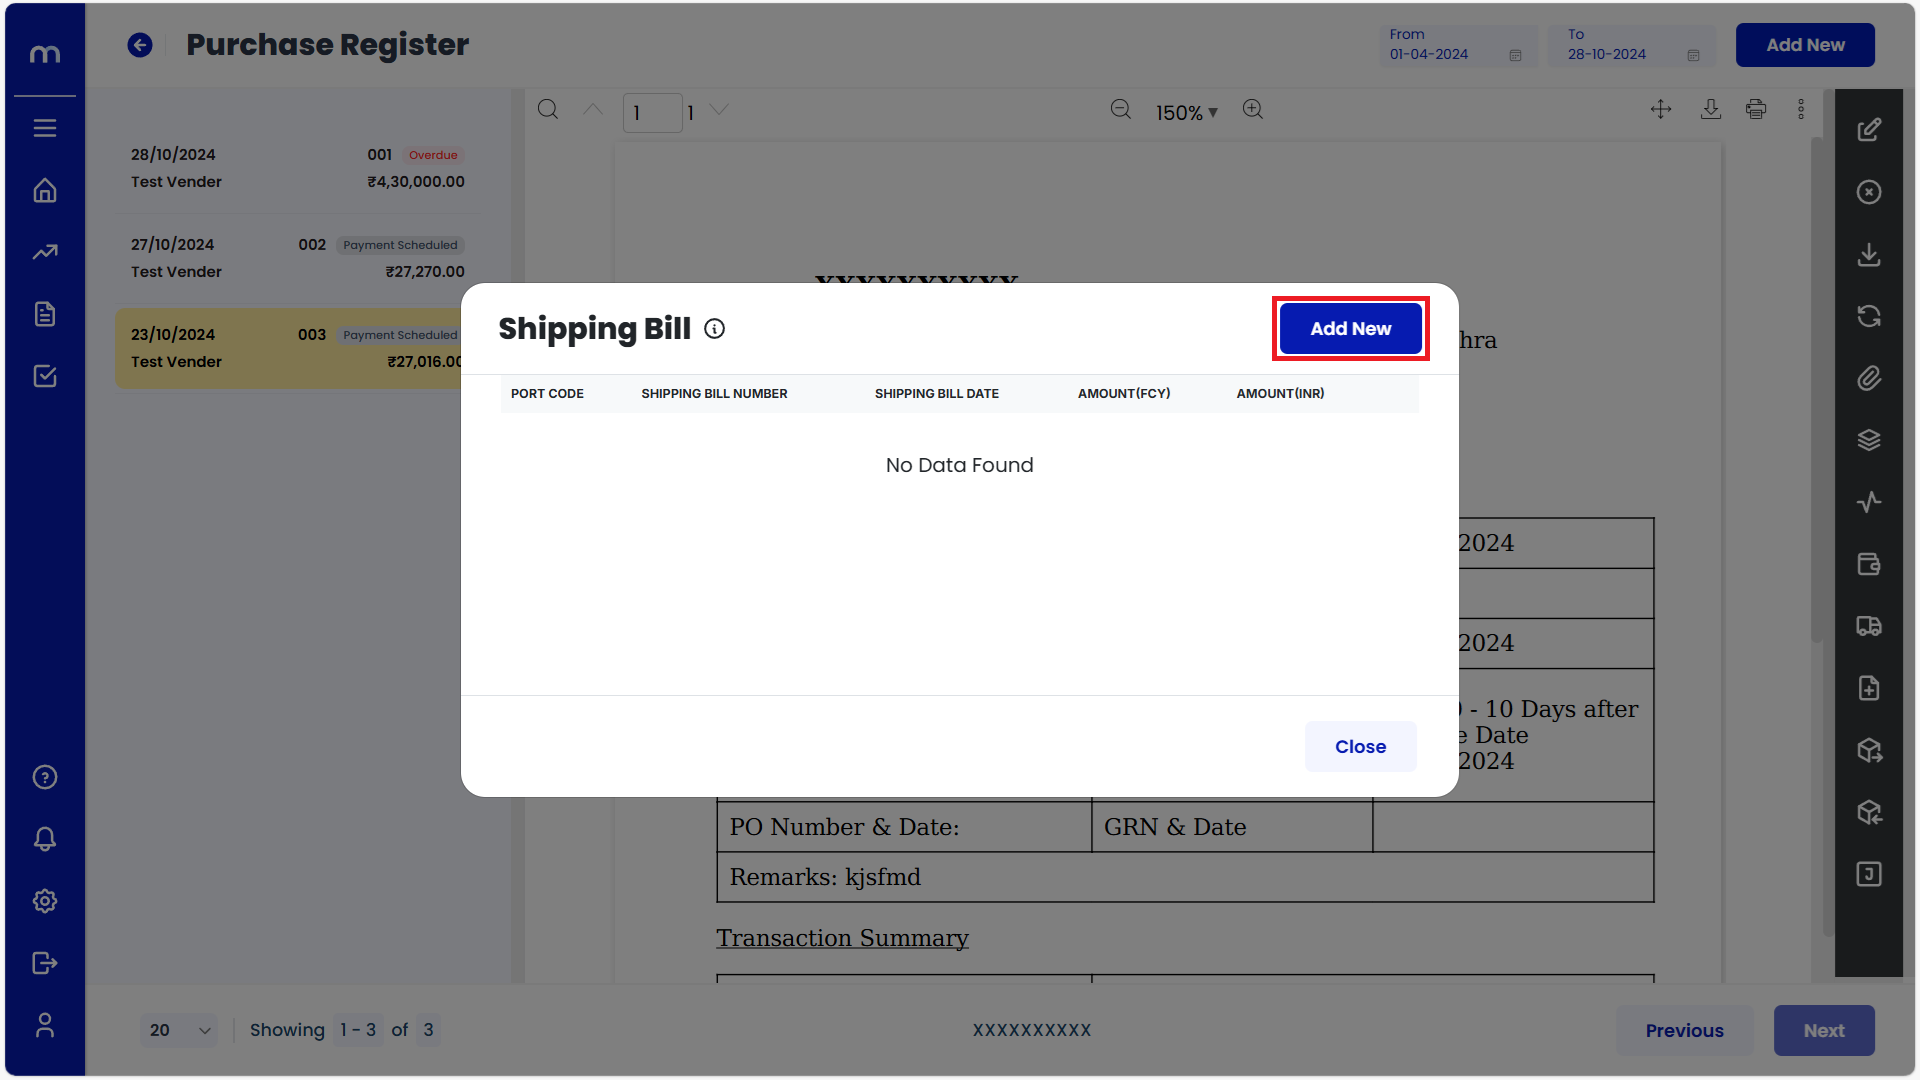Click the refresh sync icon in right panel
Image resolution: width=1920 pixels, height=1080 pixels.
click(1869, 316)
